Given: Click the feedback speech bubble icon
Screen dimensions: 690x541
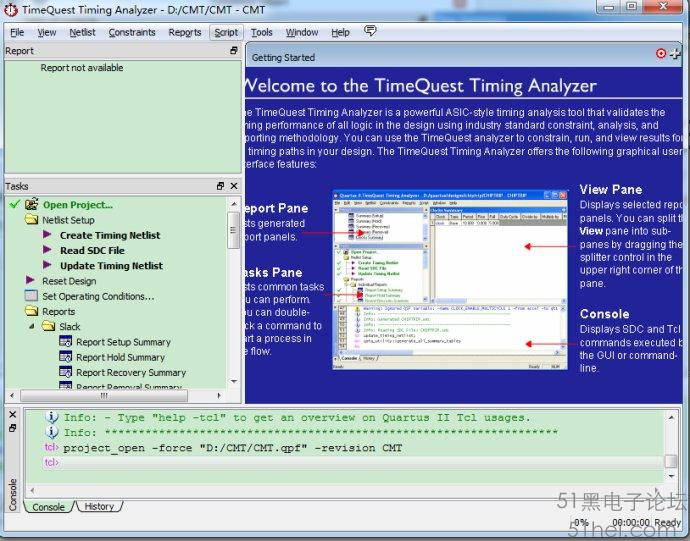Looking at the screenshot, I should point(370,30).
